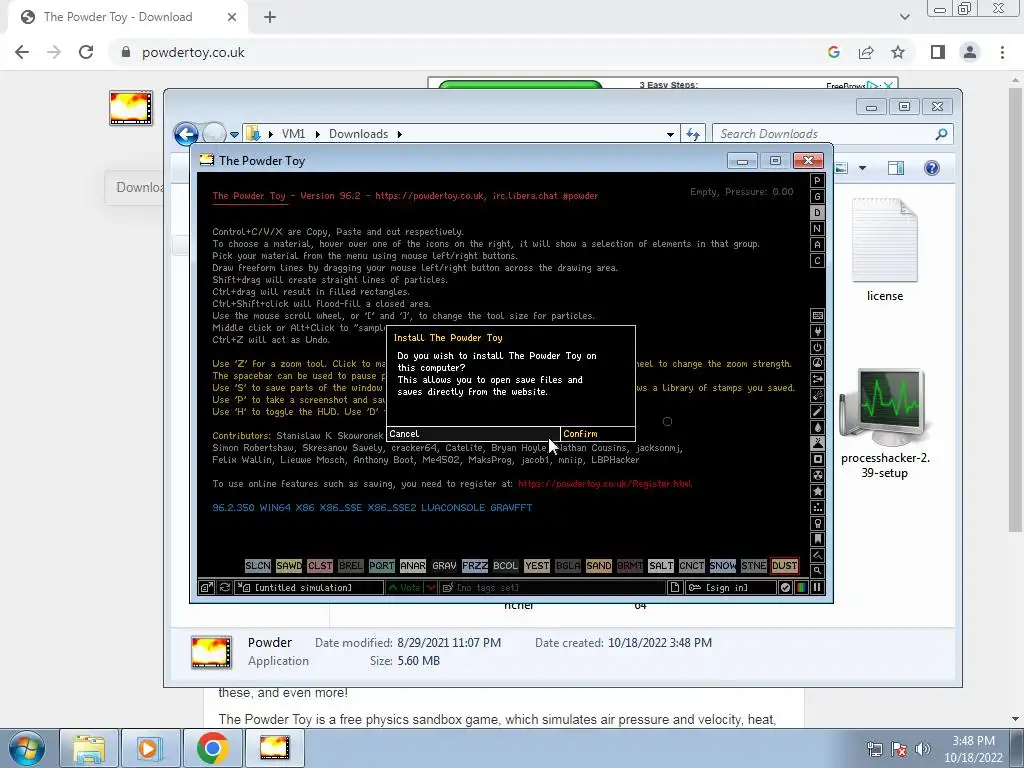Click Chrome icon in the taskbar
The width and height of the screenshot is (1024, 768).
[x=212, y=748]
